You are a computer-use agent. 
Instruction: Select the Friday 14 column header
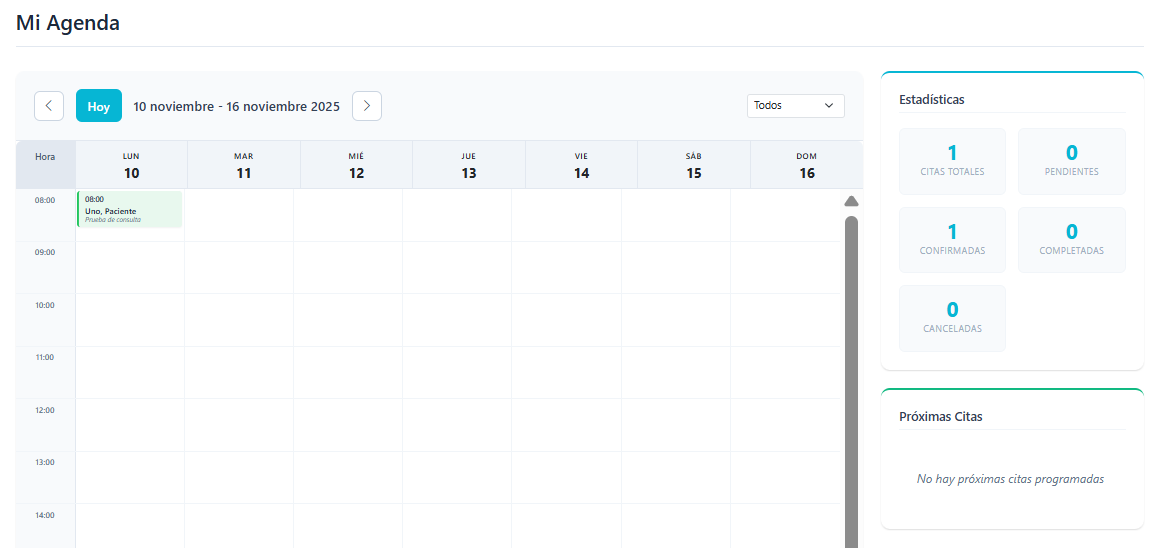point(581,165)
